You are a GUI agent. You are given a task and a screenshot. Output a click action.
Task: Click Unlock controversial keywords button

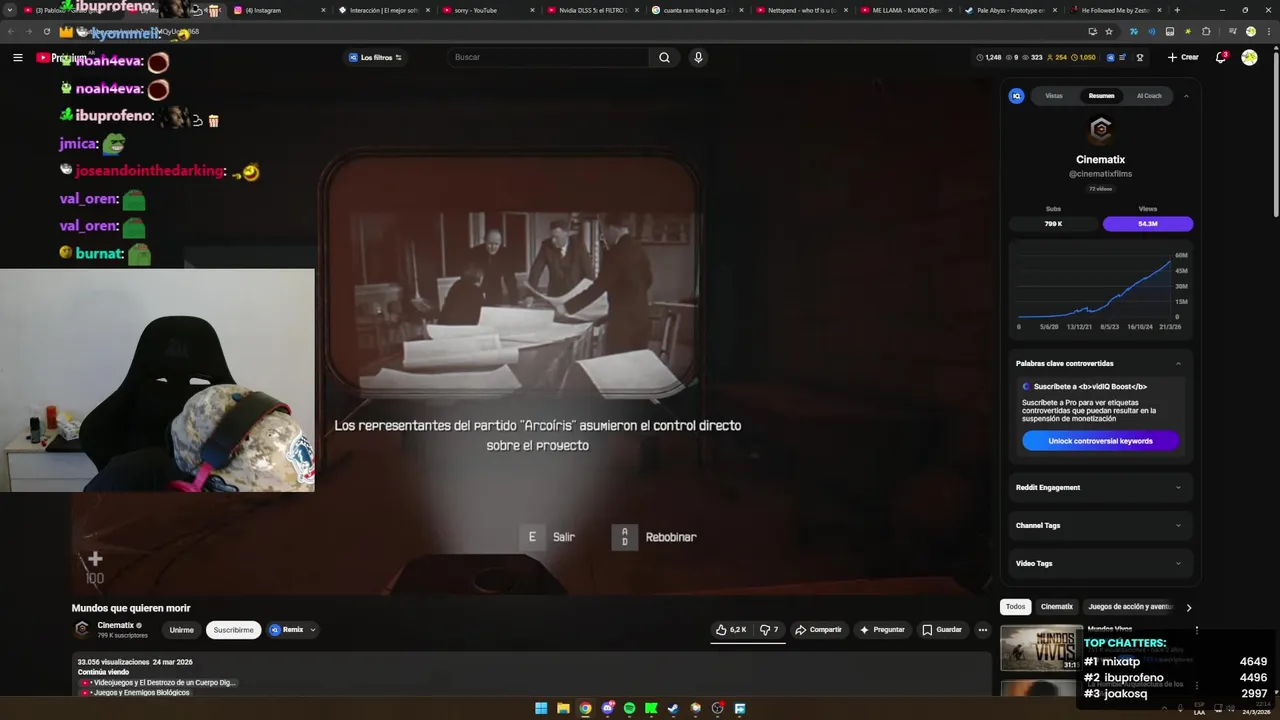click(x=1101, y=441)
